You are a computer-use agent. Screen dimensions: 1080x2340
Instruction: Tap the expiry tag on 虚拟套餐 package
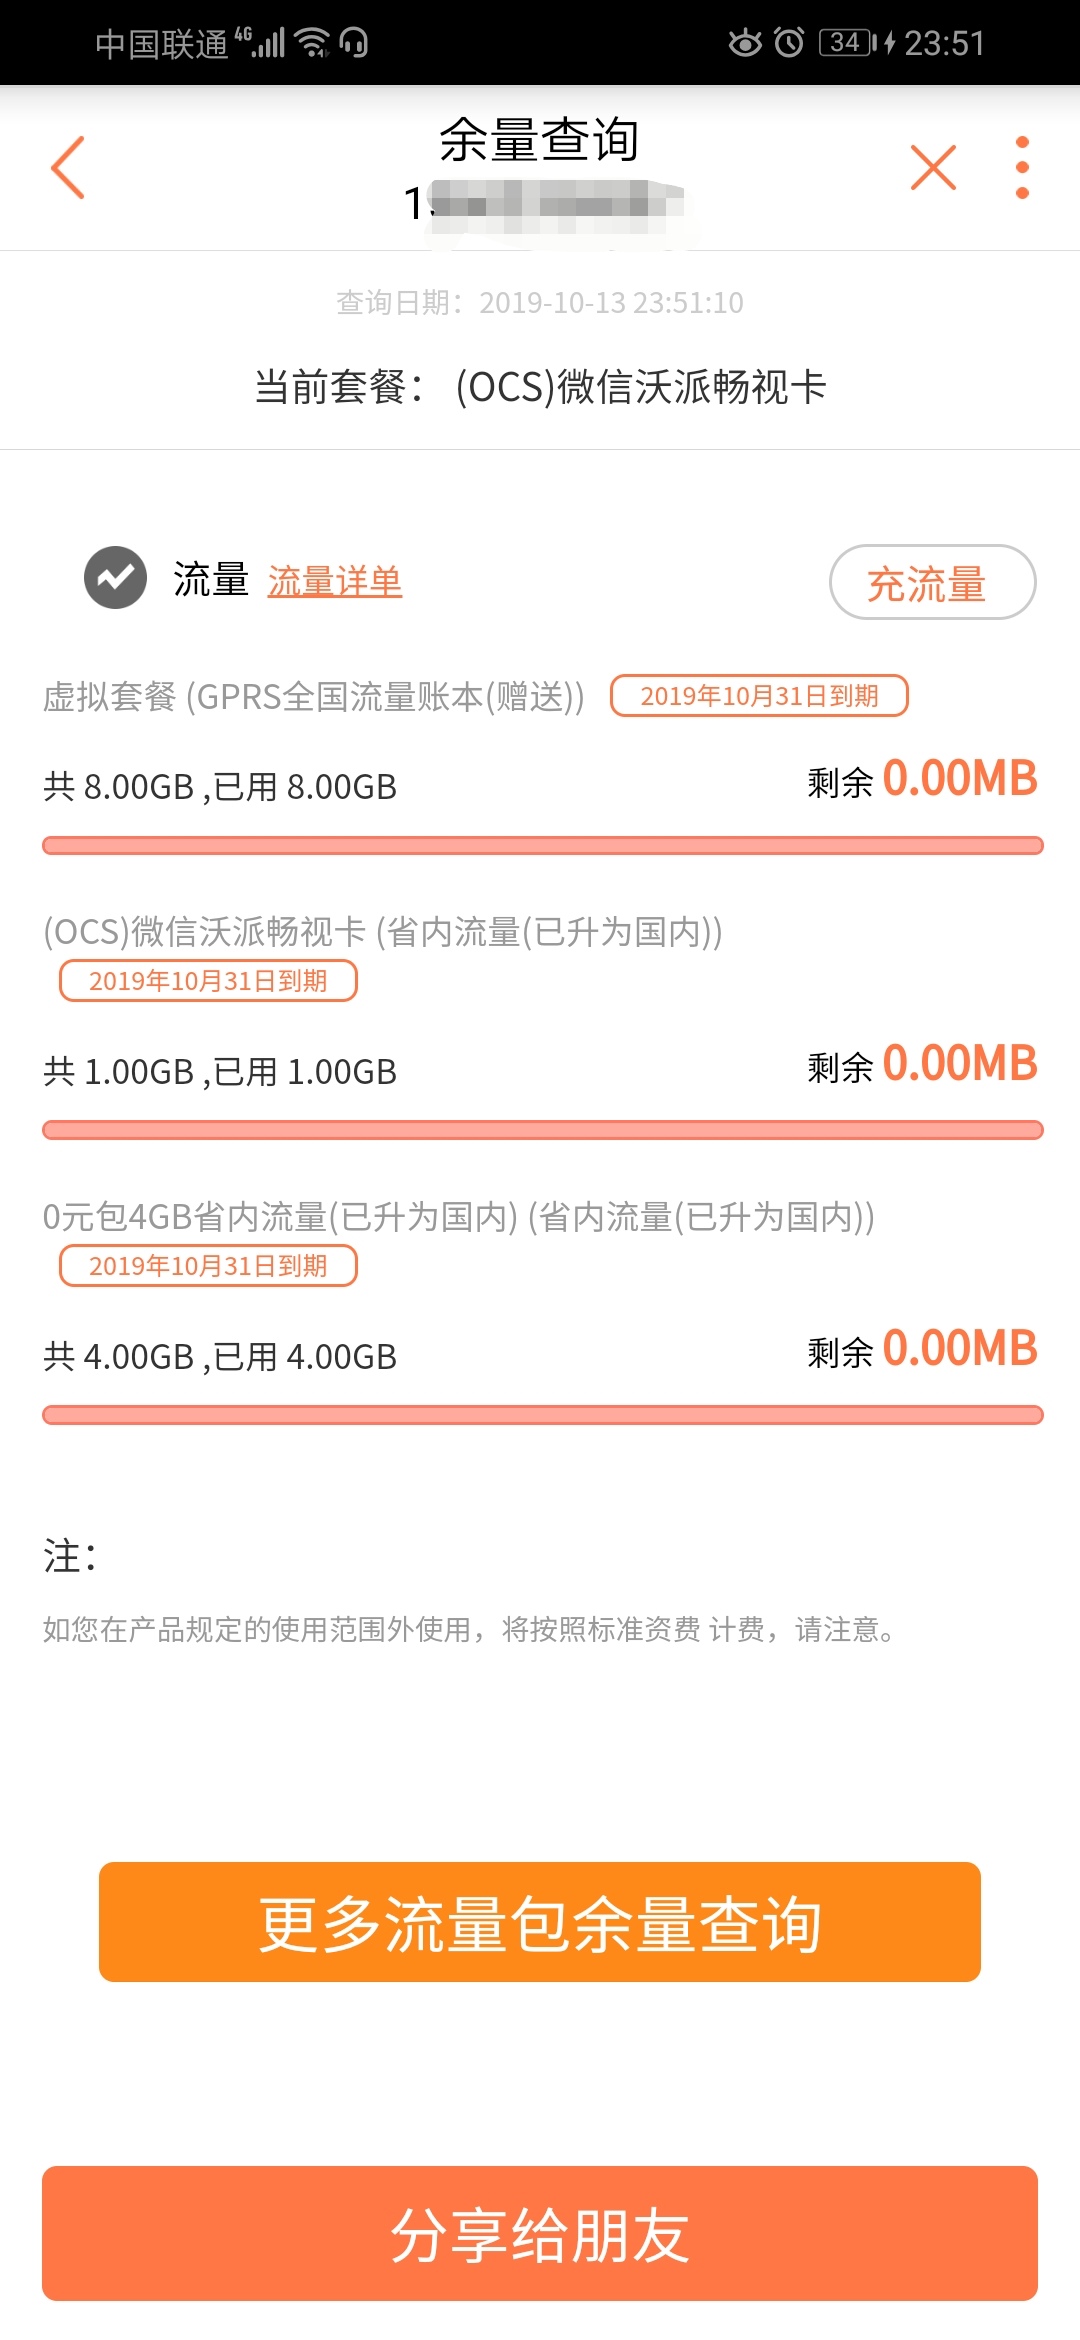tap(759, 696)
